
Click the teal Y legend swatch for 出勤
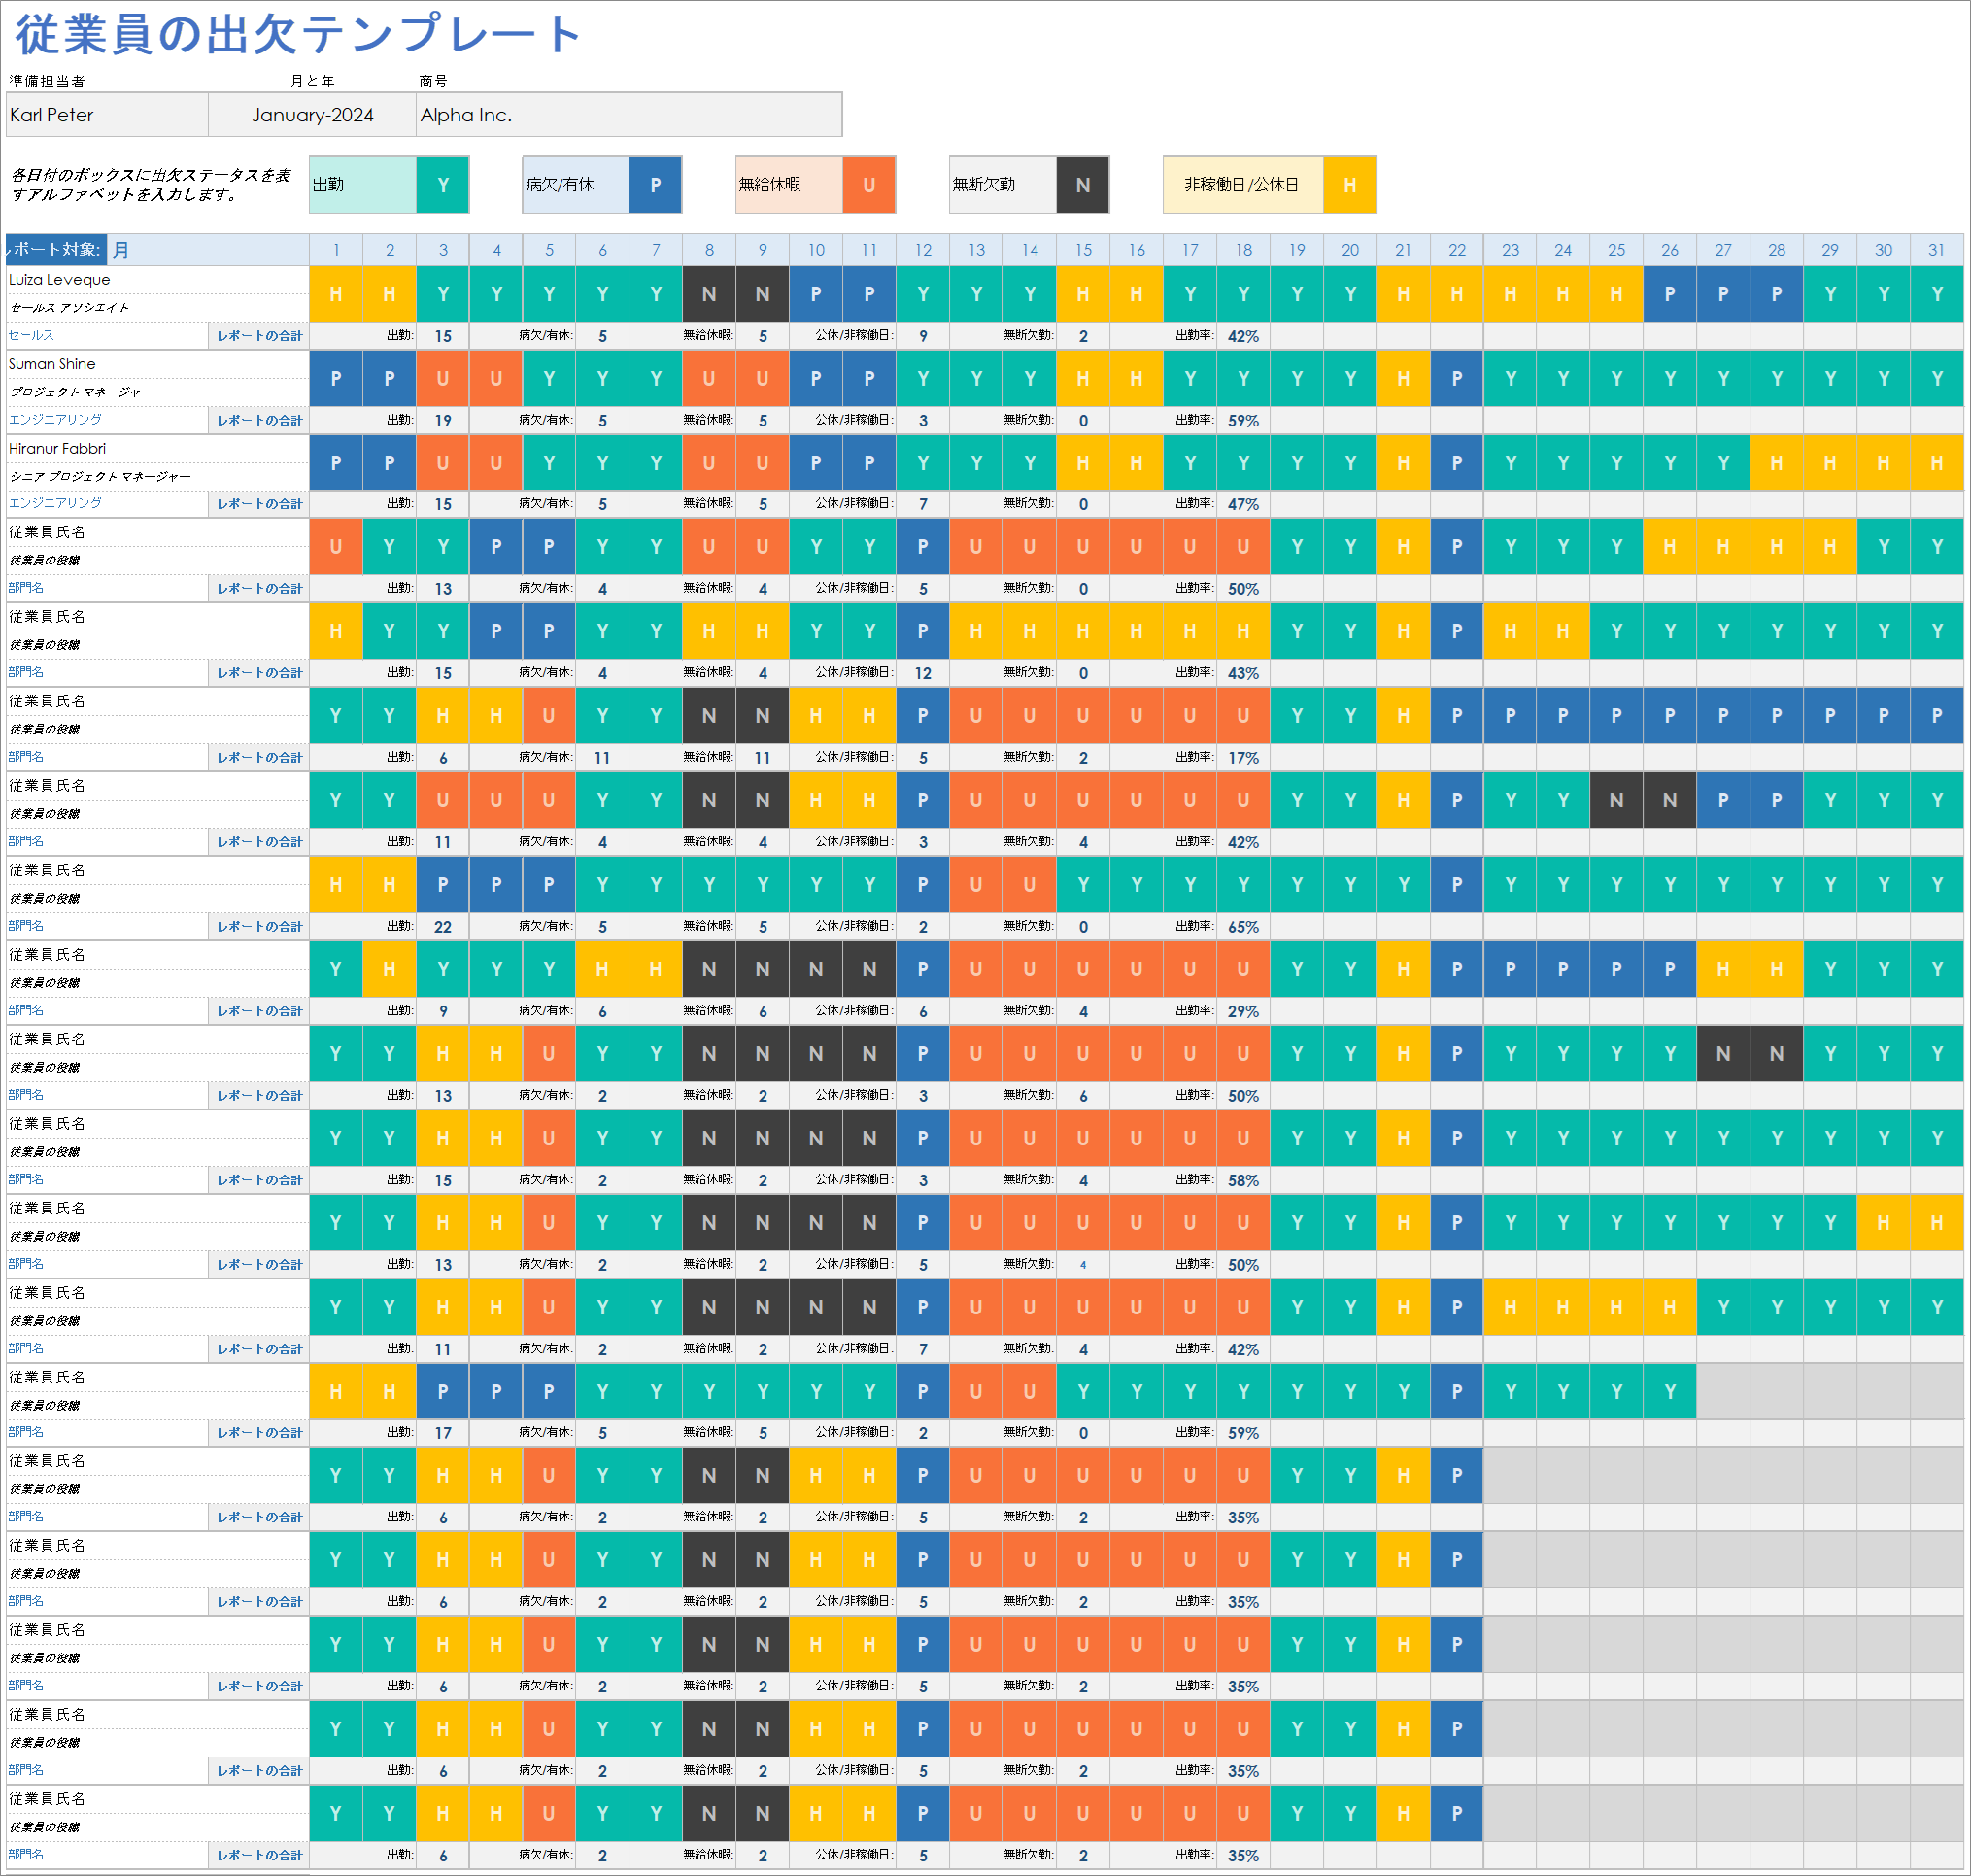tap(443, 185)
